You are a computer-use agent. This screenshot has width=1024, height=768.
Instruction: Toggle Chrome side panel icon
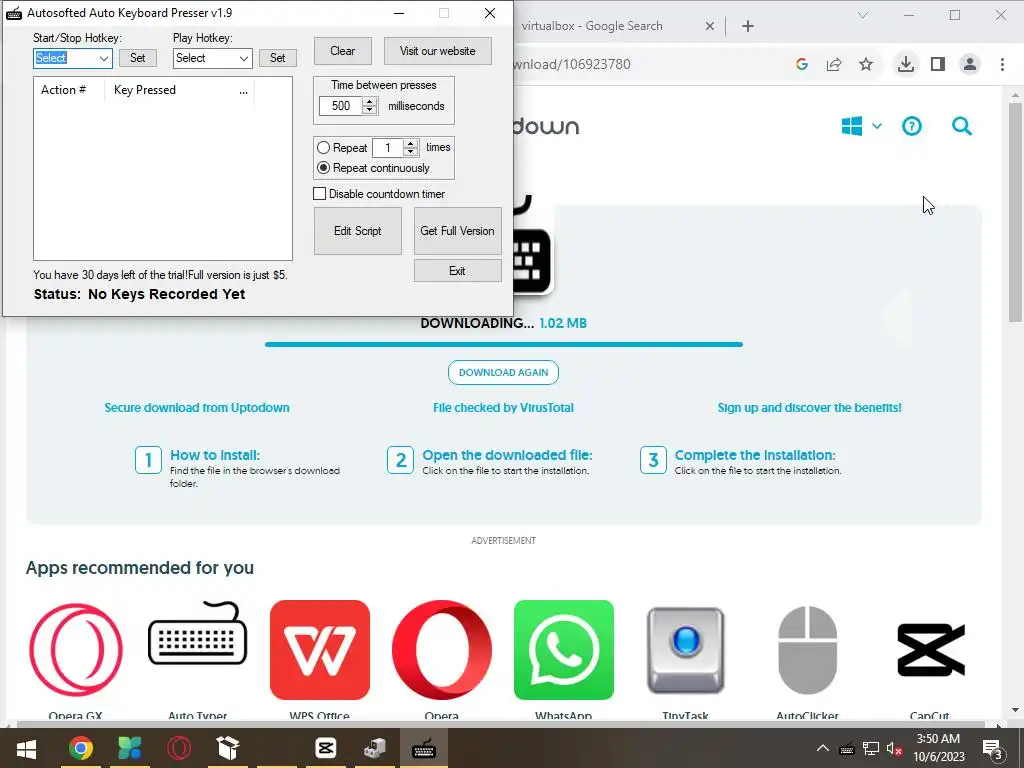pyautogui.click(x=938, y=64)
